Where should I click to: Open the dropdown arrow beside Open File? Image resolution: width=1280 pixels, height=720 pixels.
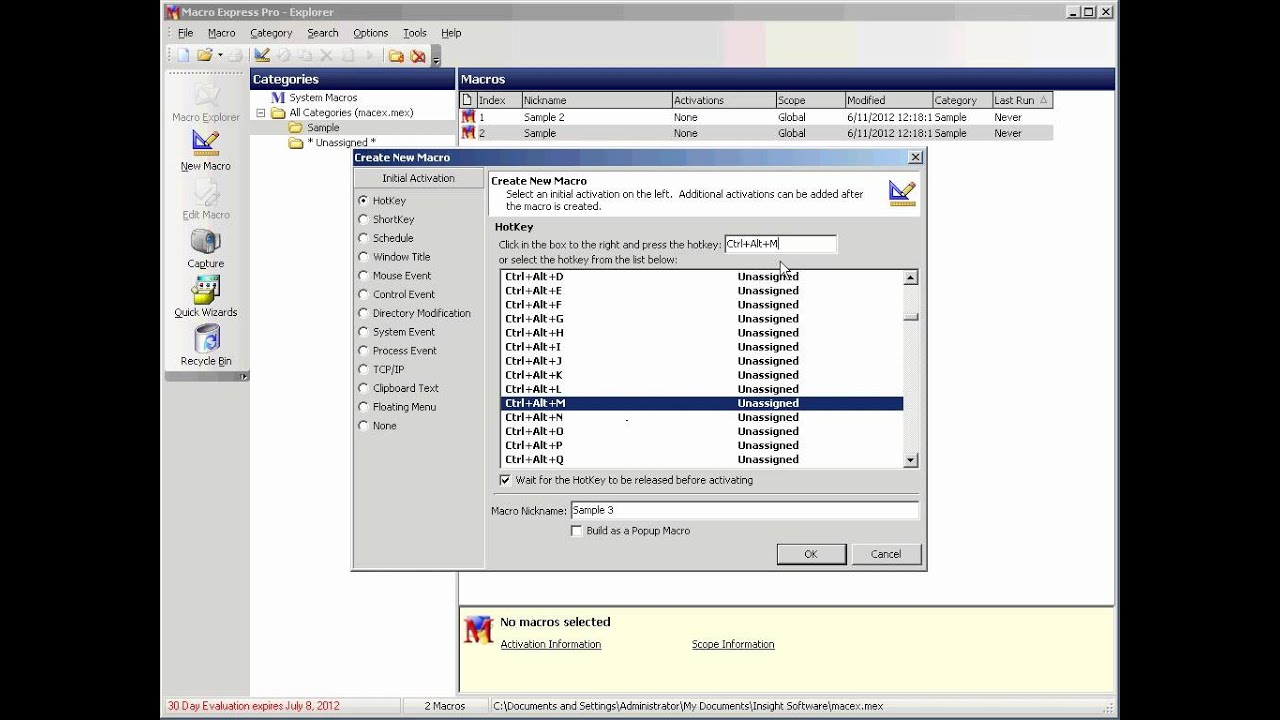(x=219, y=56)
